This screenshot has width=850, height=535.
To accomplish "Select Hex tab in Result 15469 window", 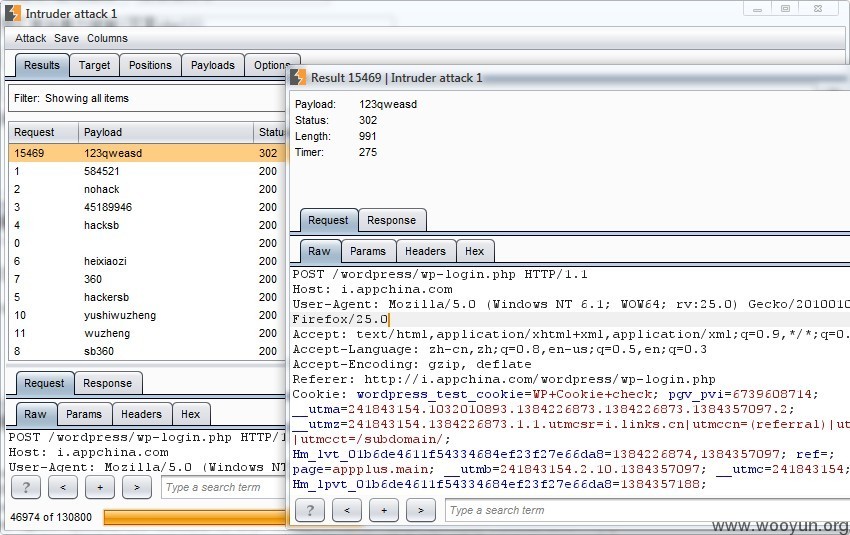I will pos(474,251).
